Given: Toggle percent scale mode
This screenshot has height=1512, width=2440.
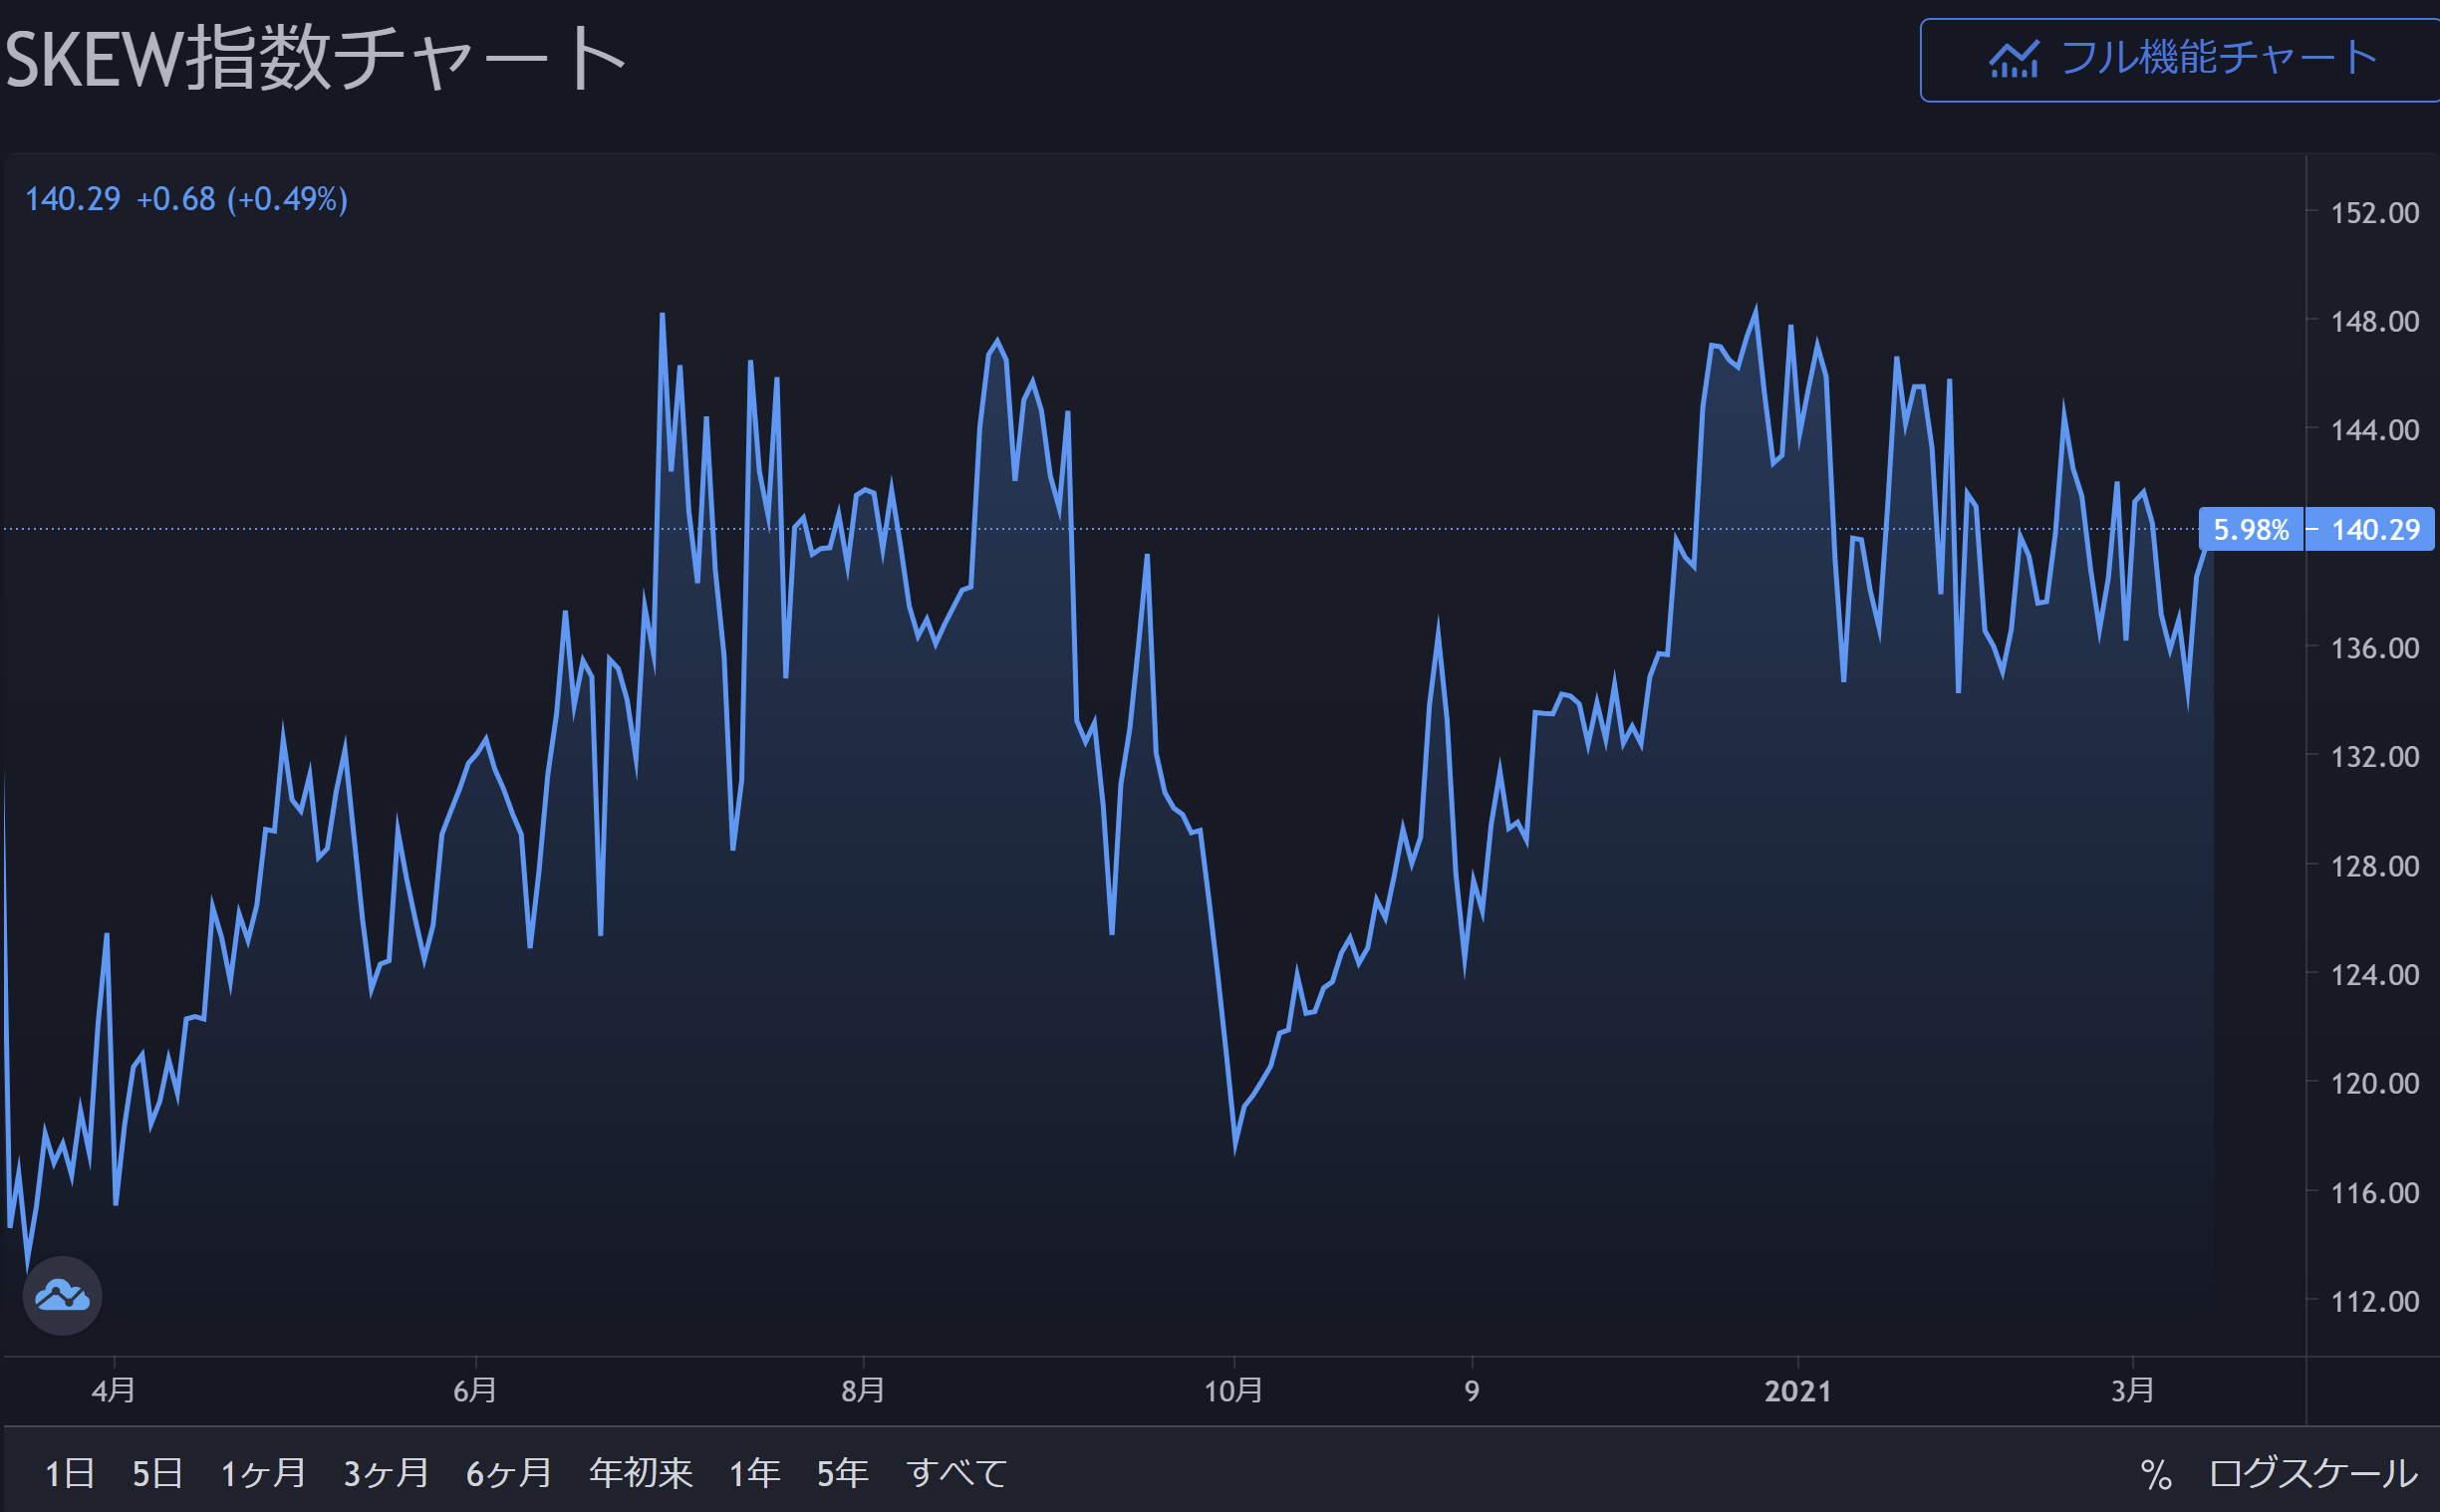Looking at the screenshot, I should pos(2155,1475).
